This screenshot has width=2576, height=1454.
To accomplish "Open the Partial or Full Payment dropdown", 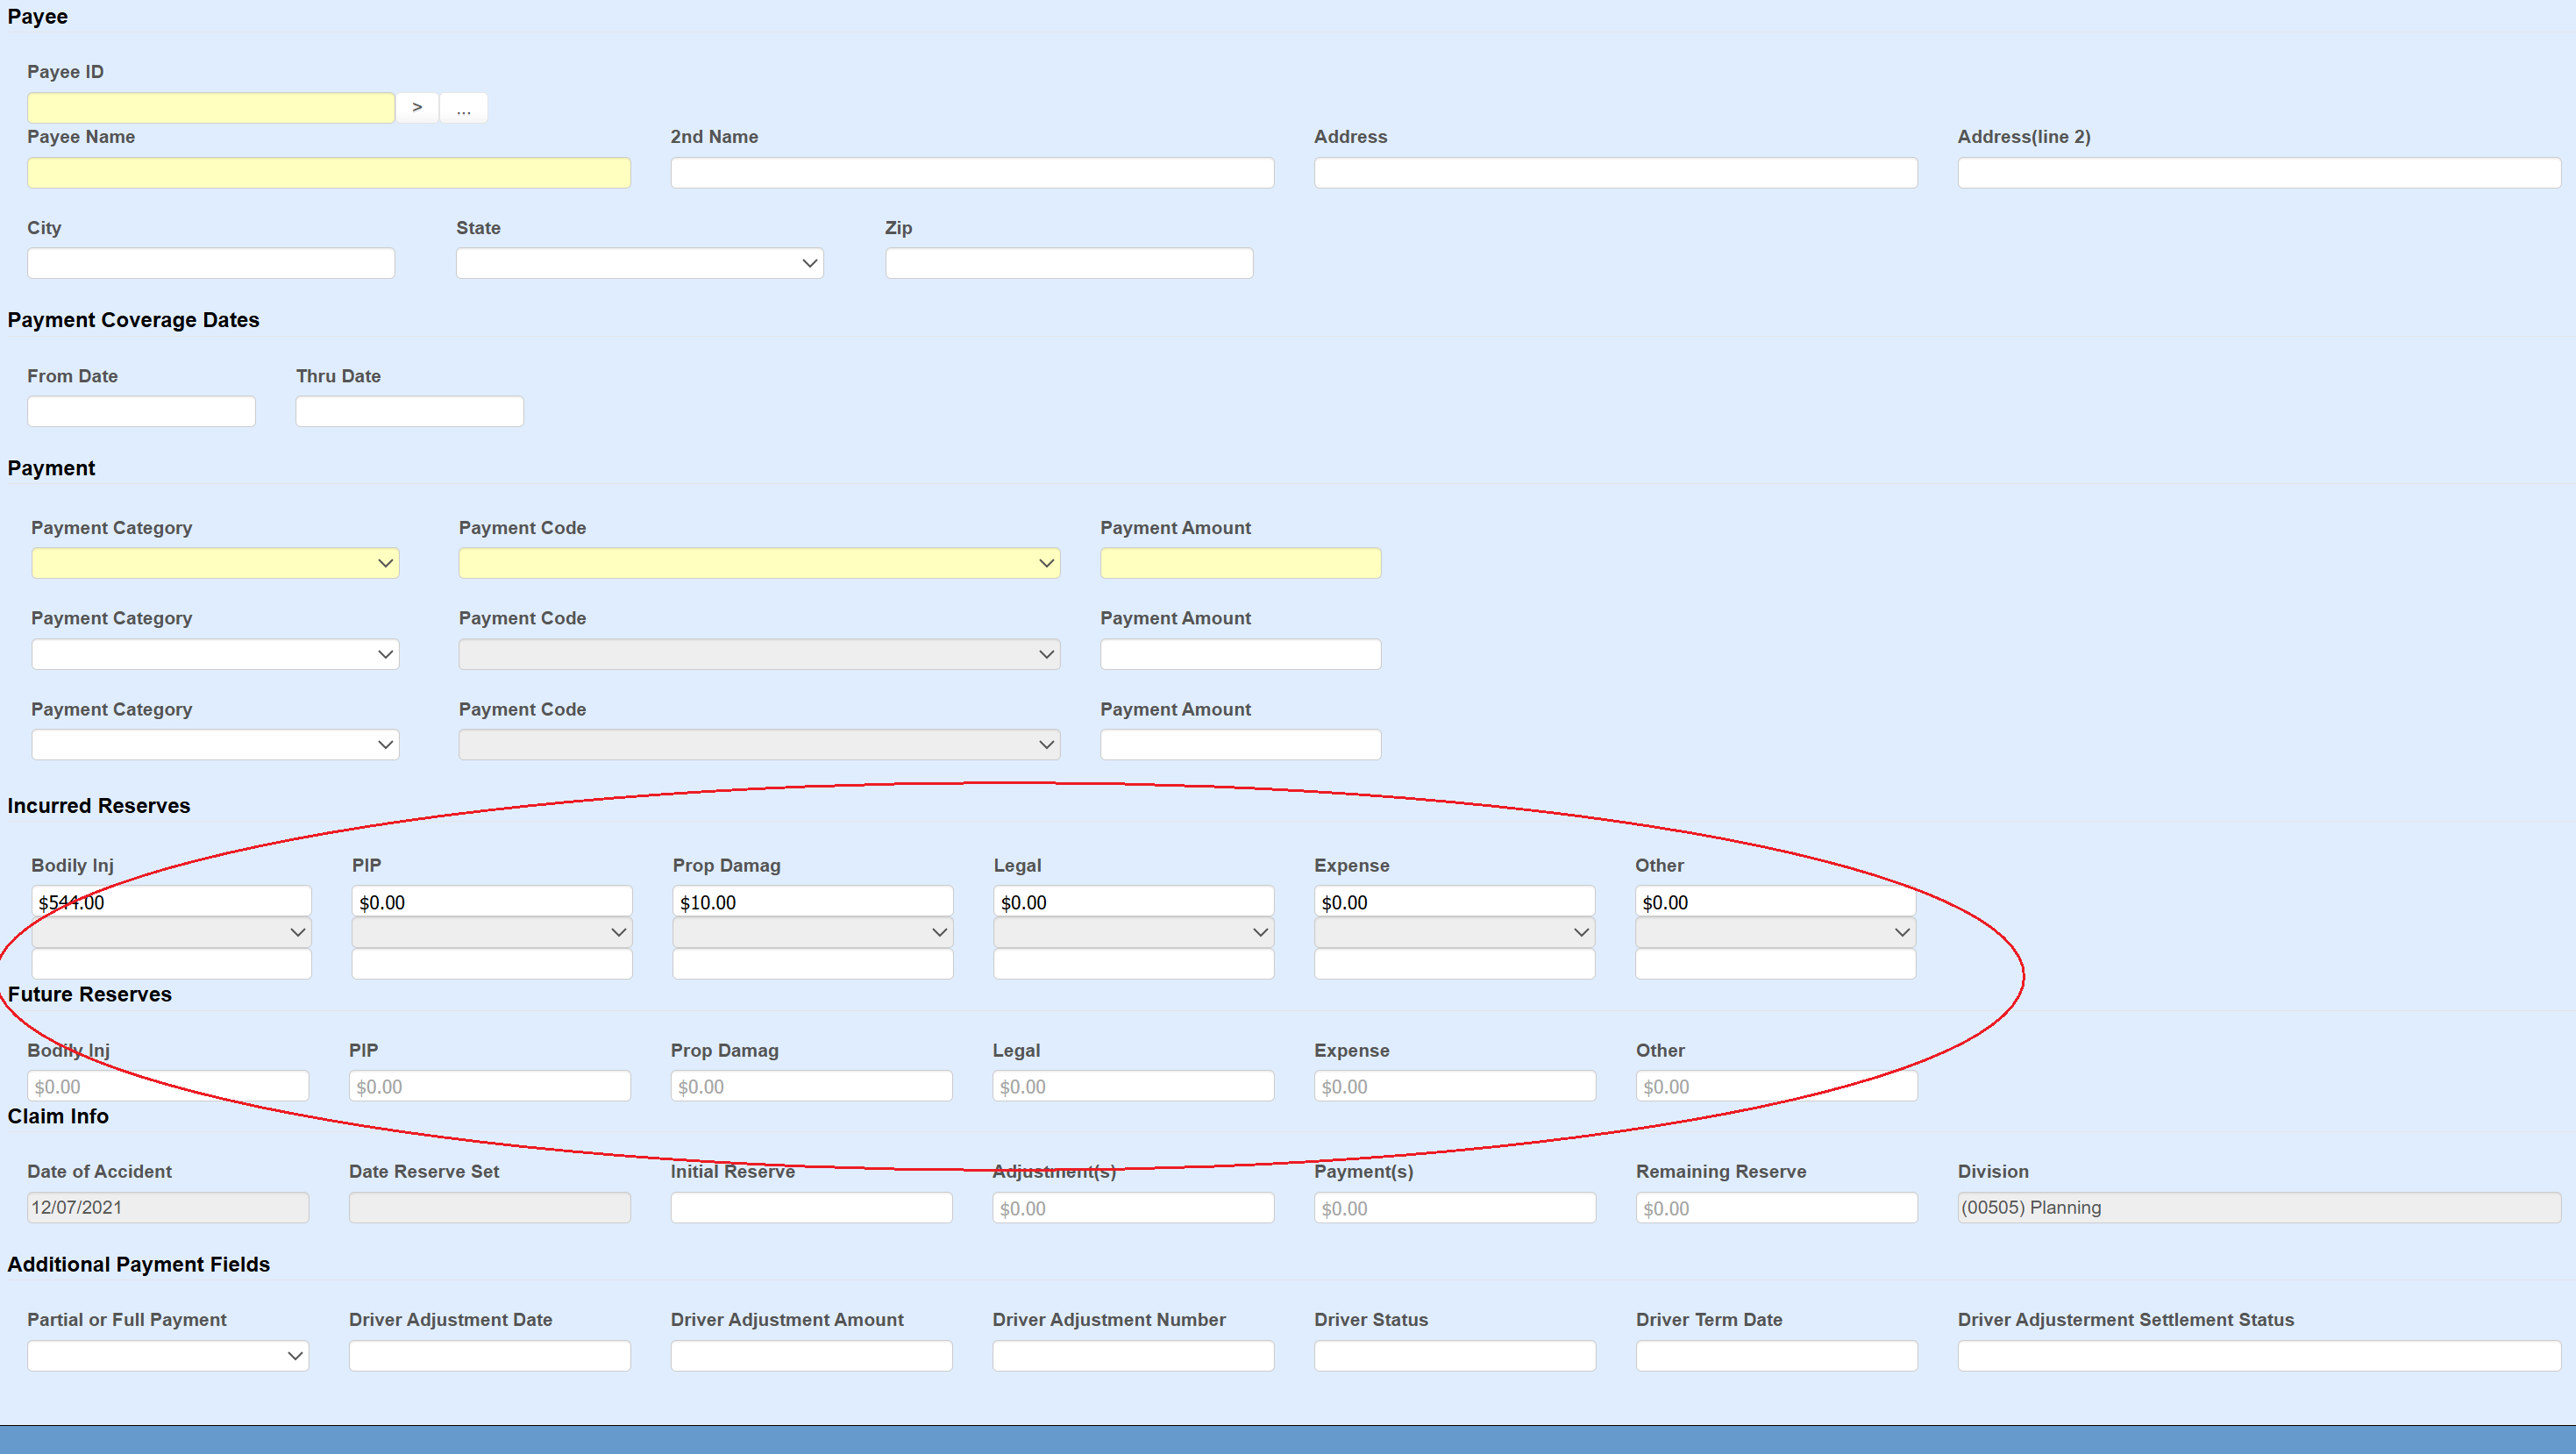I will 168,1356.
